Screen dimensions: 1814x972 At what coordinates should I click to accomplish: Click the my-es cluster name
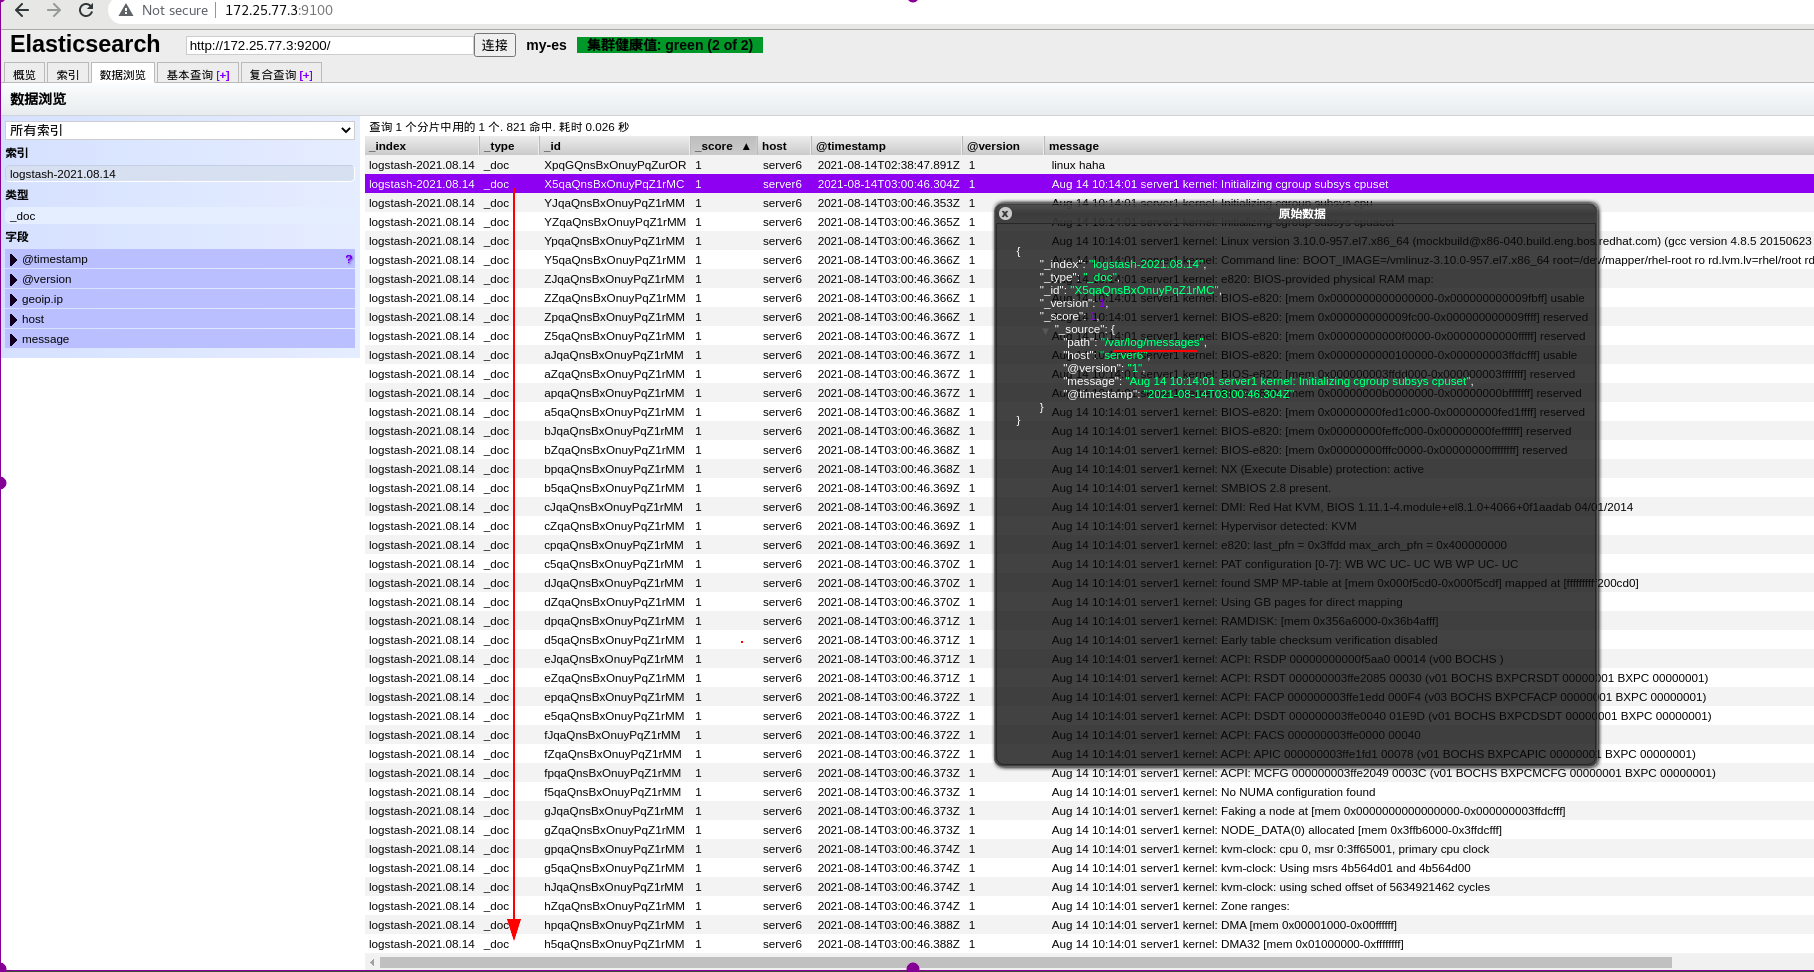(546, 45)
